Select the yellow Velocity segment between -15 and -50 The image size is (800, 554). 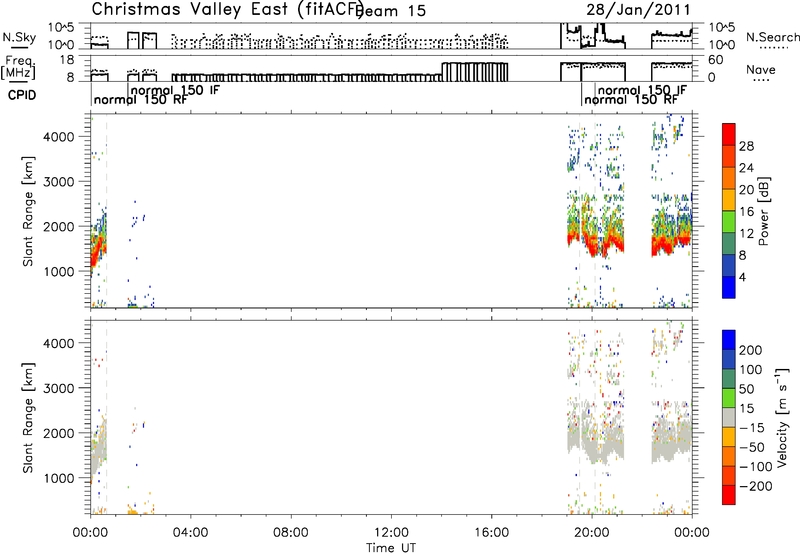pos(729,437)
